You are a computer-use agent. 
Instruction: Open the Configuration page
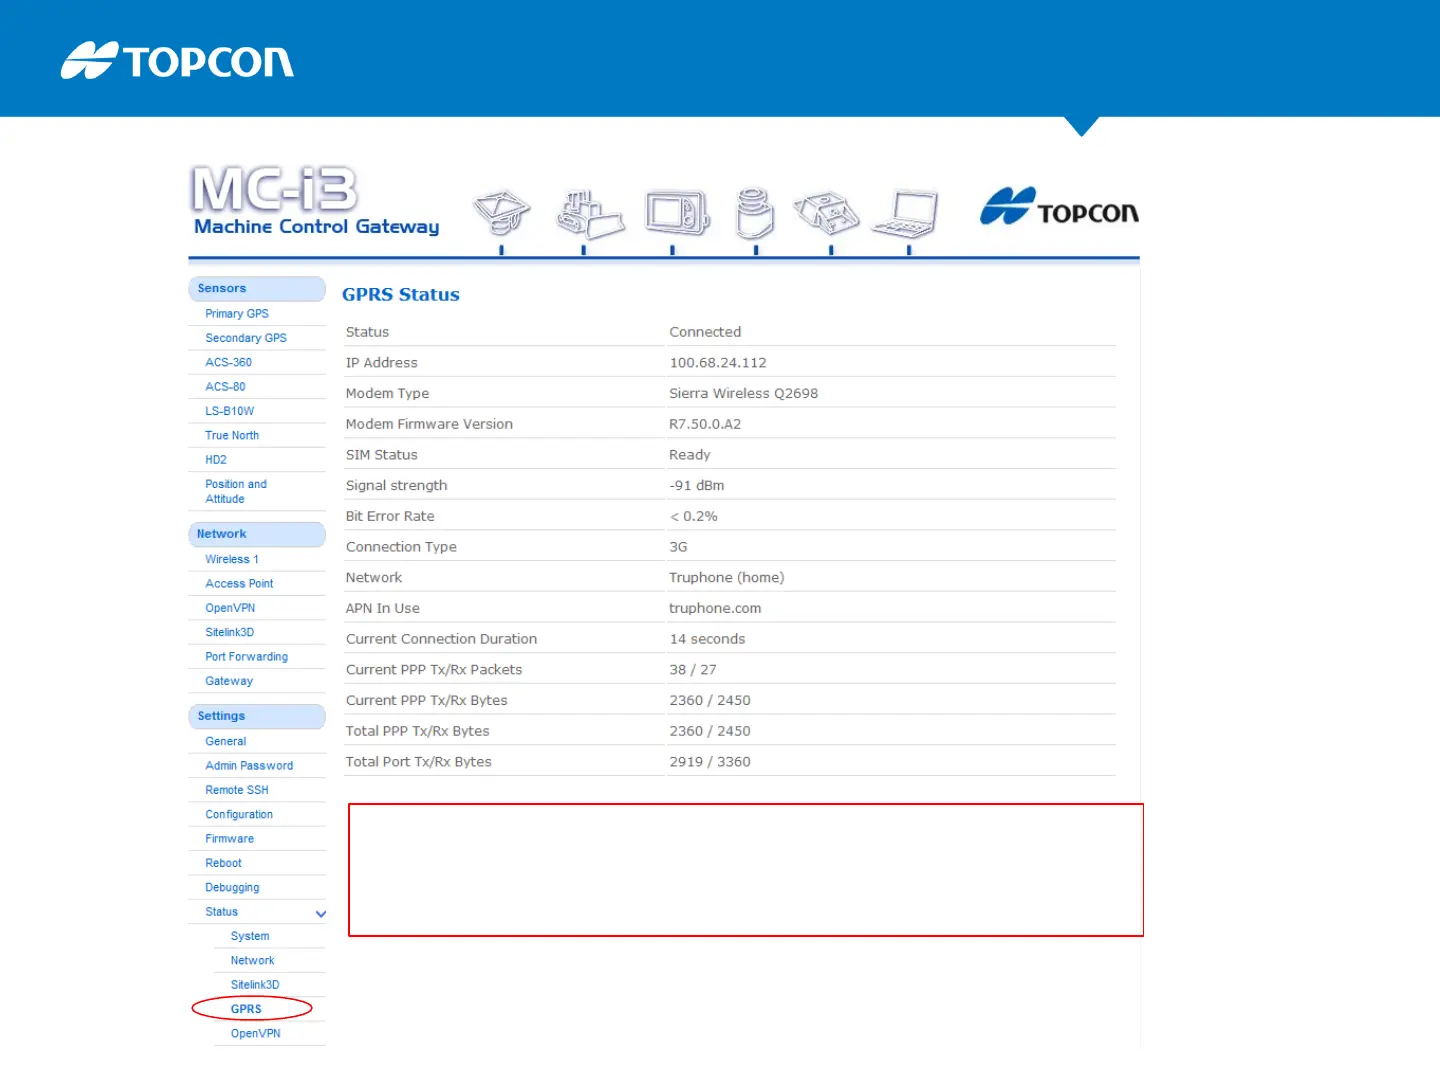[x=239, y=814]
